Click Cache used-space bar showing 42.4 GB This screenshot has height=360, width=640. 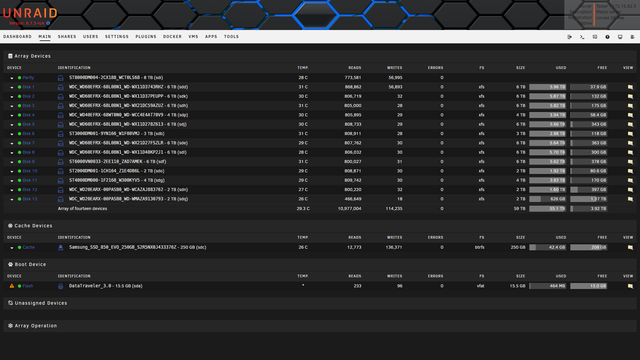(547, 247)
